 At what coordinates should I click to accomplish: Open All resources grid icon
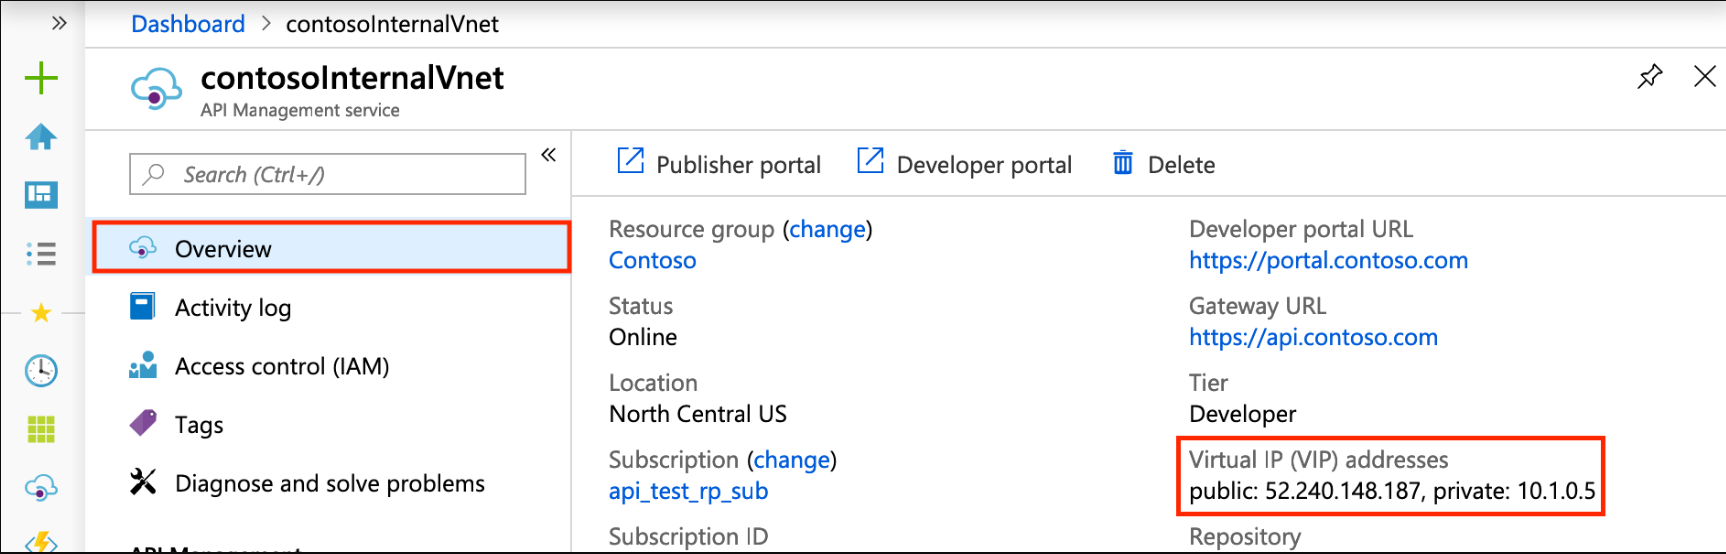coord(41,430)
